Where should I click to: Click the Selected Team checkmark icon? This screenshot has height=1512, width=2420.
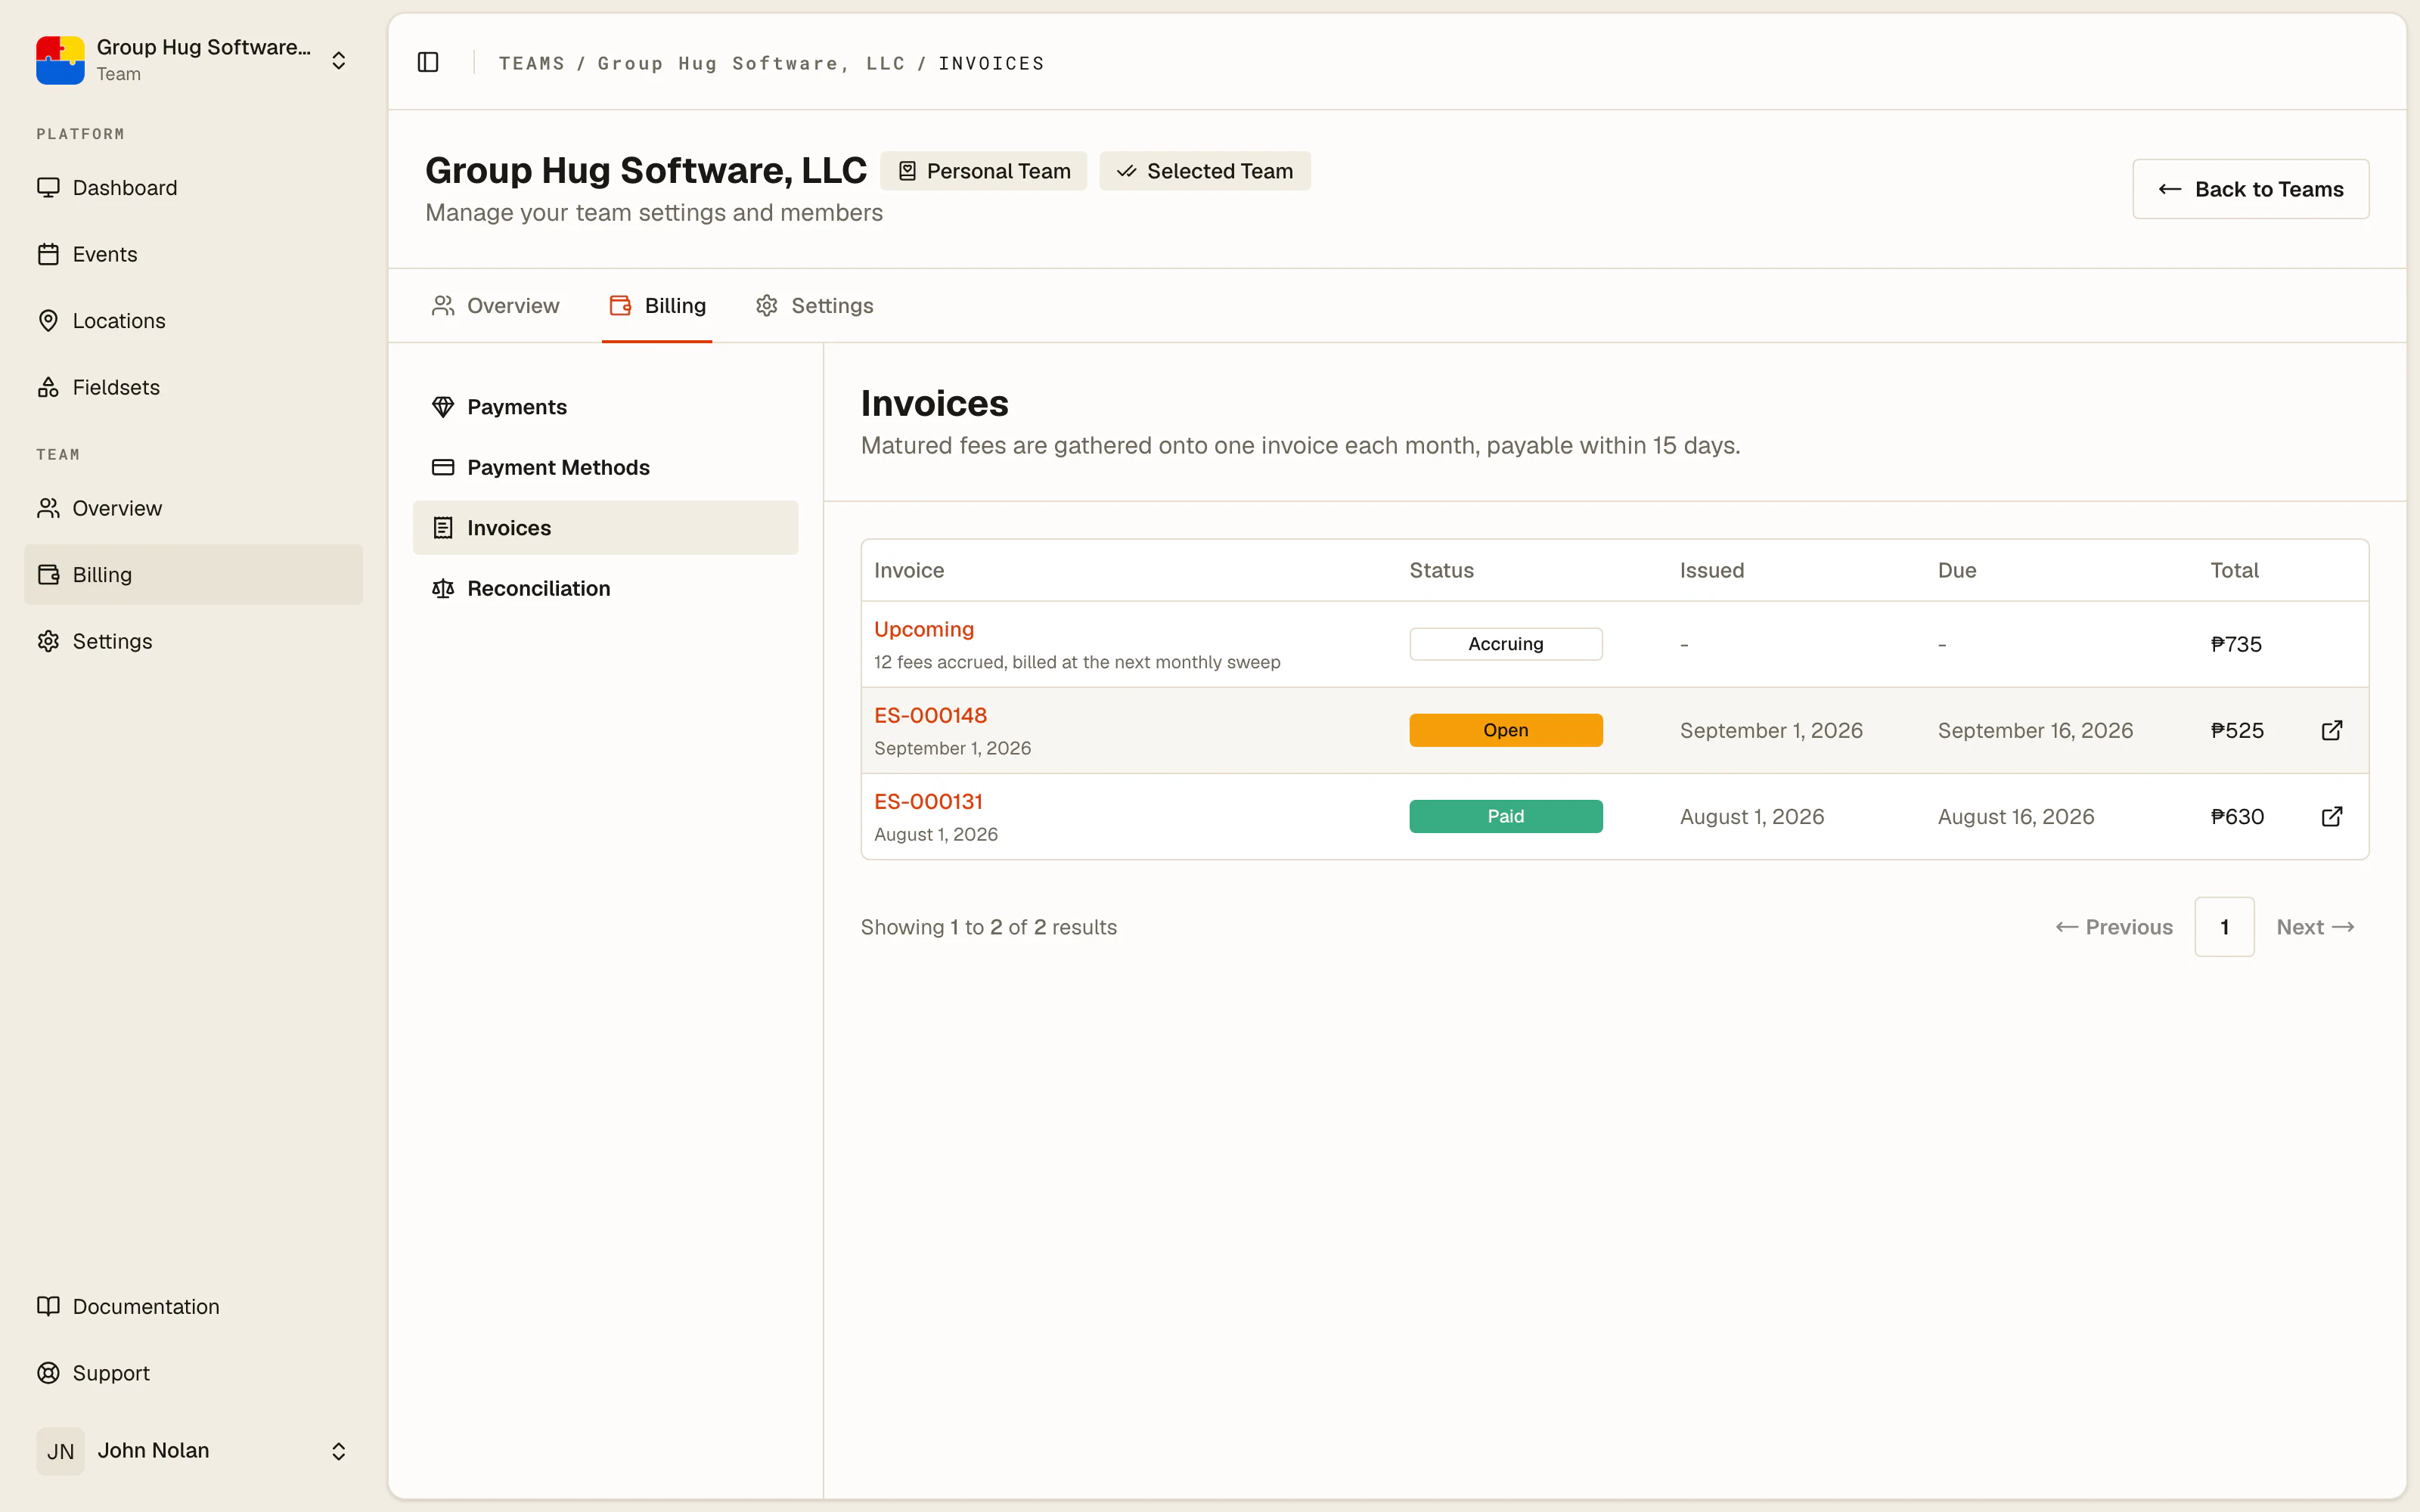1126,171
